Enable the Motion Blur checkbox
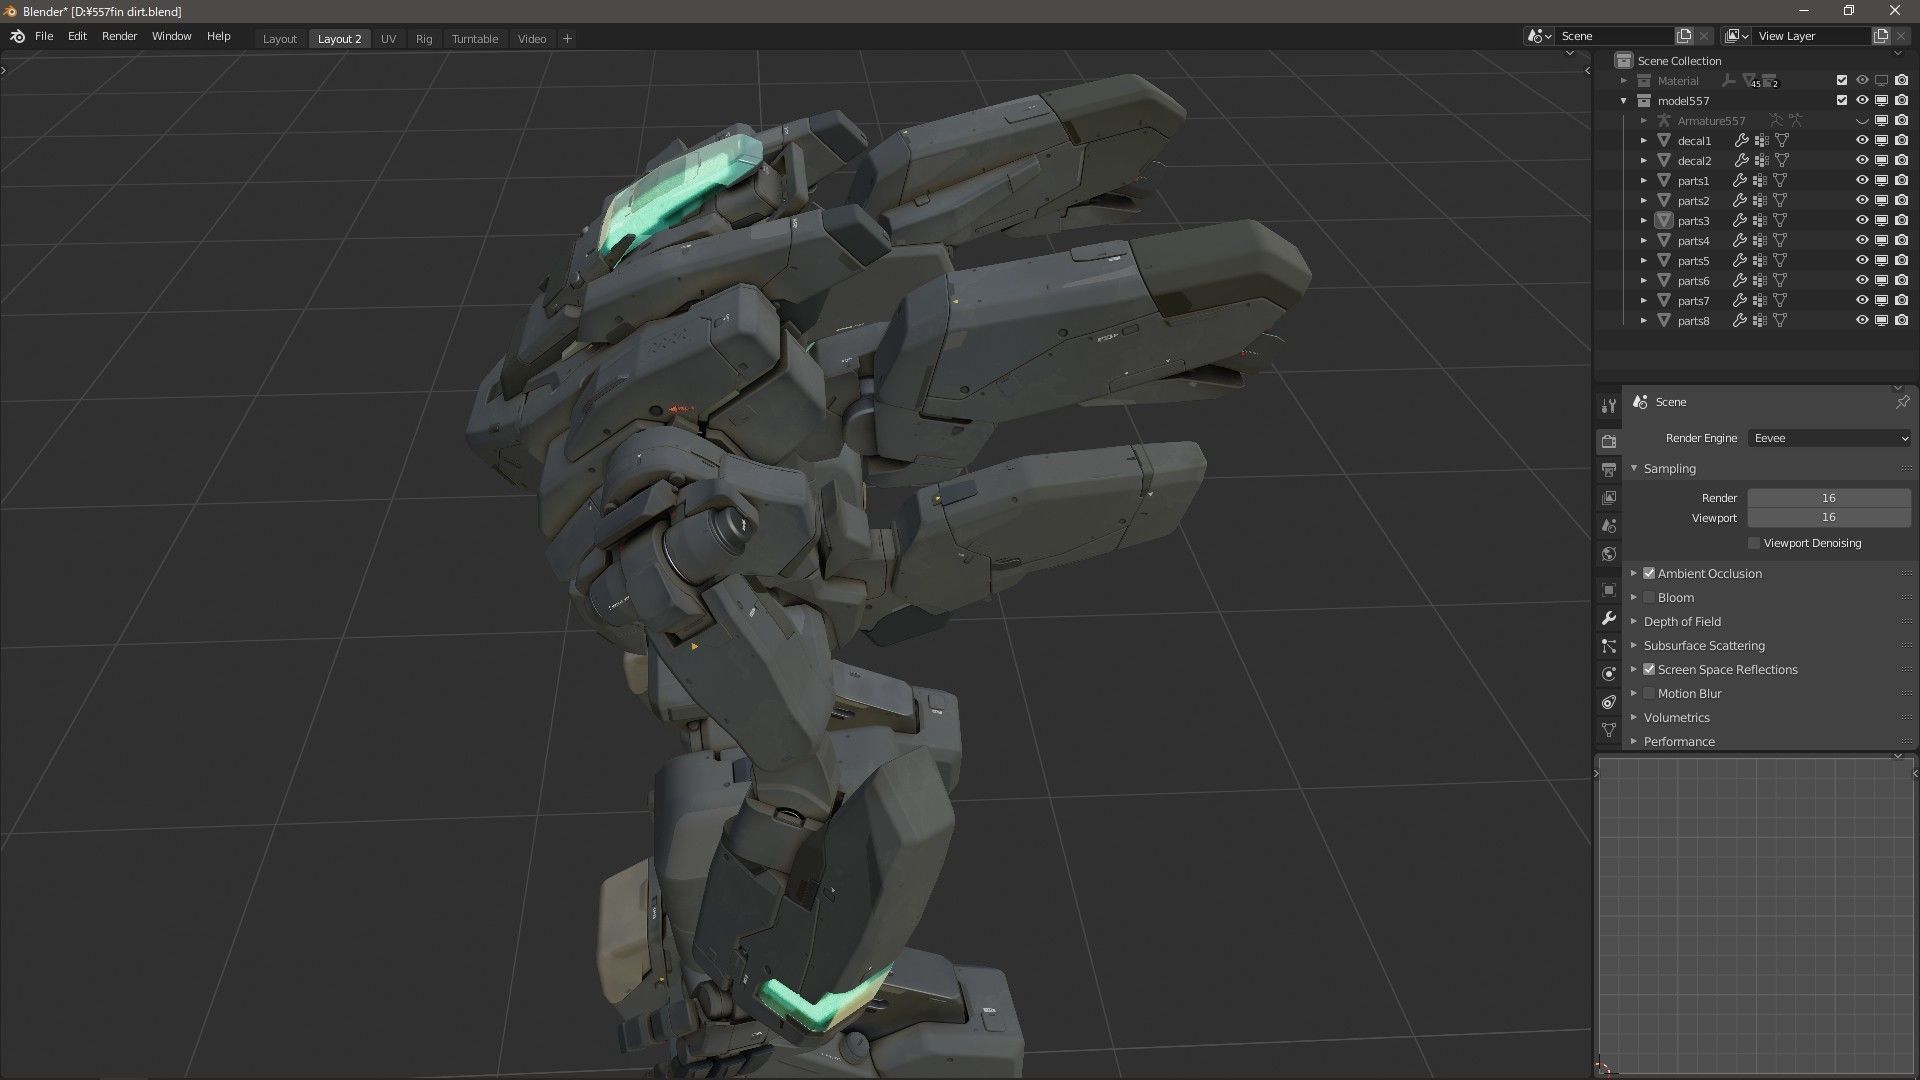Viewport: 1920px width, 1080px height. tap(1649, 693)
